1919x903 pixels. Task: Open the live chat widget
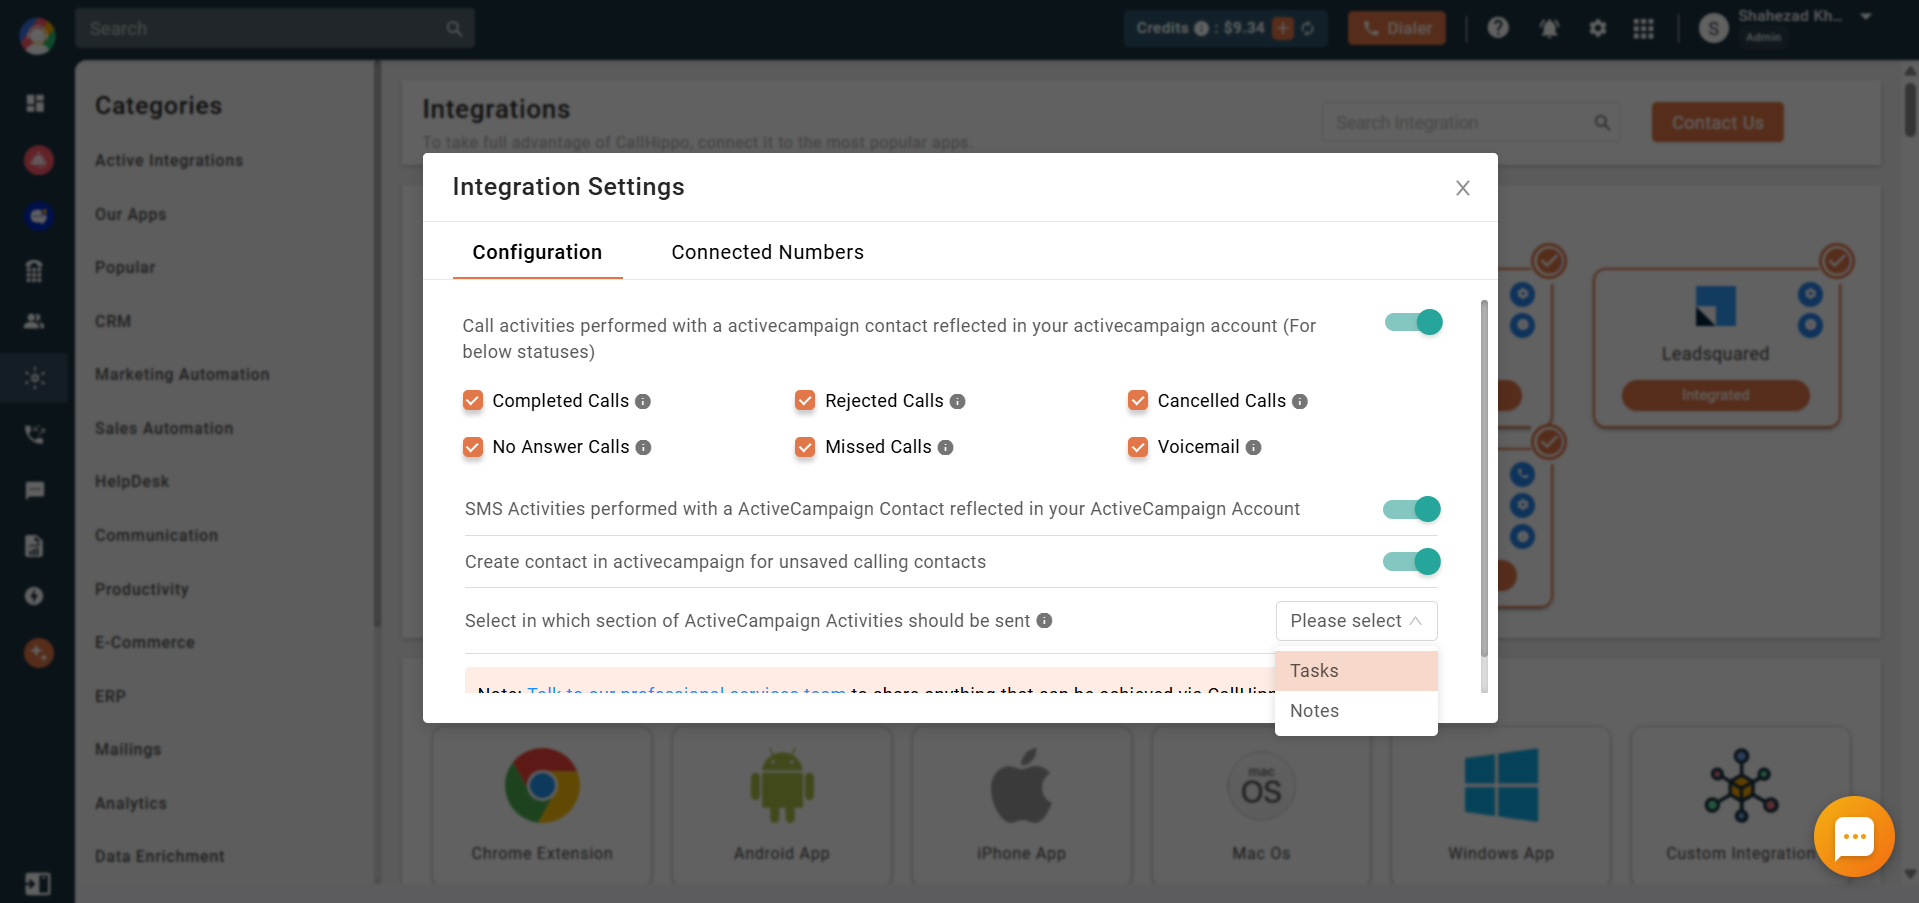click(1854, 837)
